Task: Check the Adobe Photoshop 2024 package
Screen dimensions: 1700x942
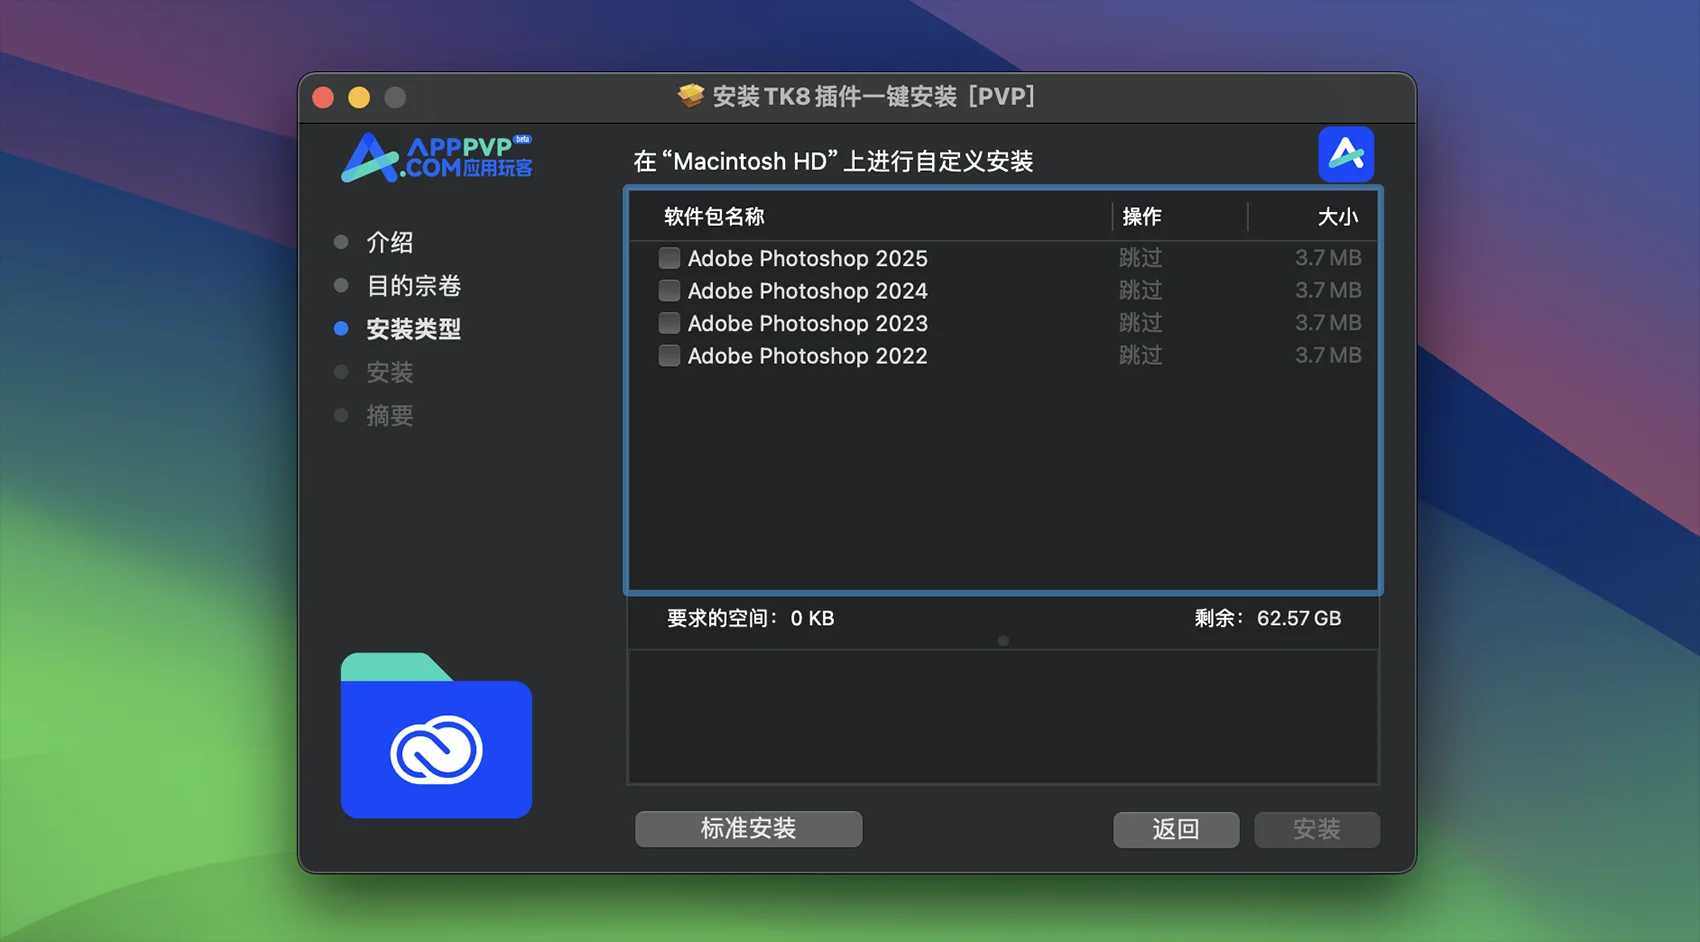Action: pos(669,291)
